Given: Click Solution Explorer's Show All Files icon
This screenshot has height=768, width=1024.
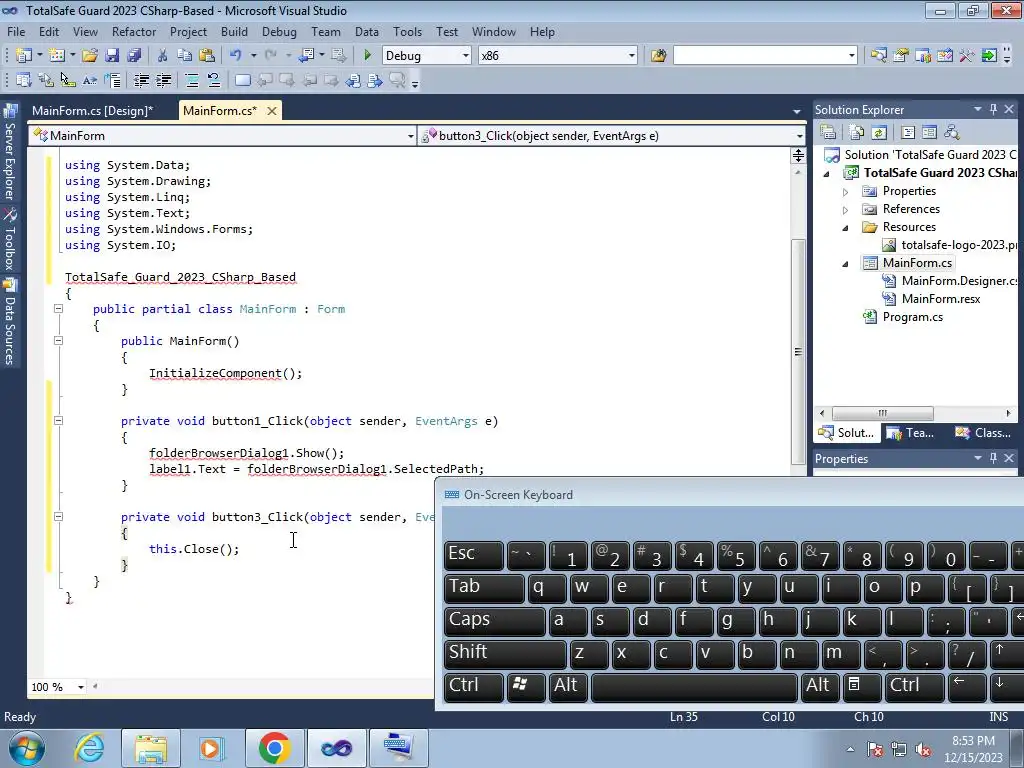Looking at the screenshot, I should point(857,133).
